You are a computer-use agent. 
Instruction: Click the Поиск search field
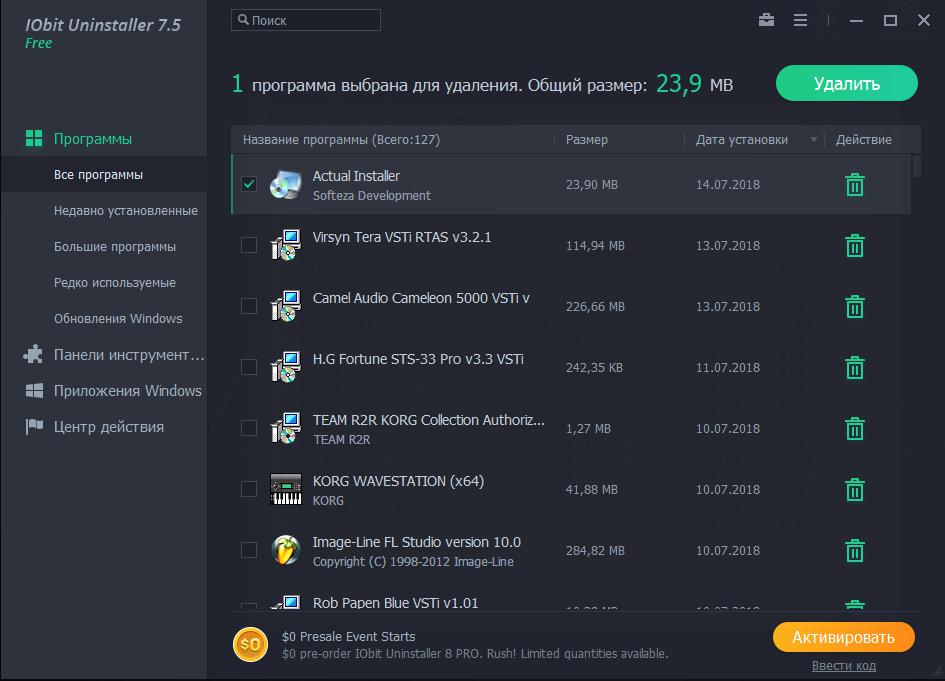pos(306,20)
